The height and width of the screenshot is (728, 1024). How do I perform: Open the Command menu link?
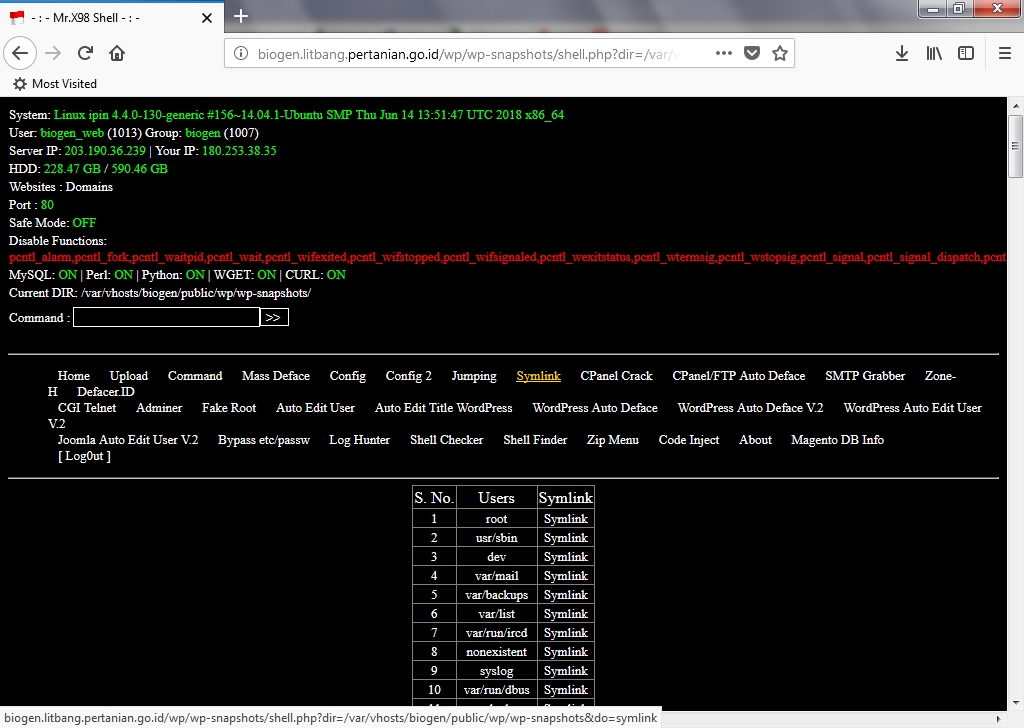[195, 376]
